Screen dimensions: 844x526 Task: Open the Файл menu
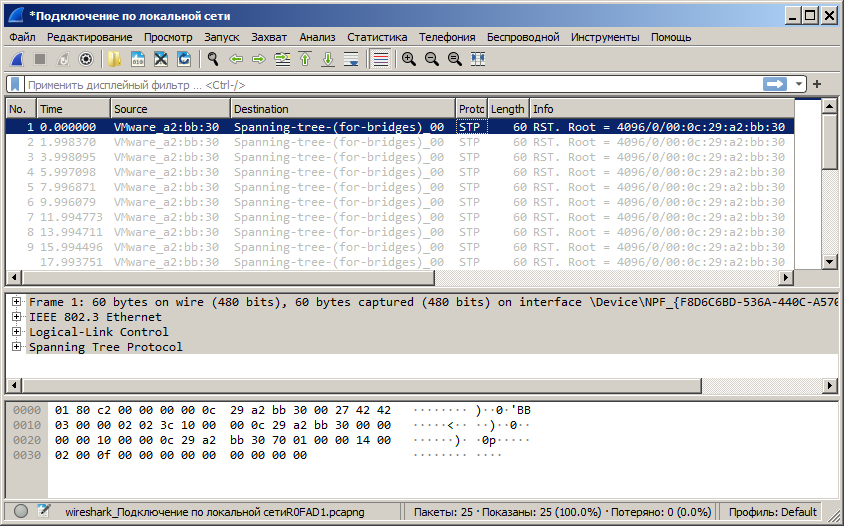[x=22, y=37]
